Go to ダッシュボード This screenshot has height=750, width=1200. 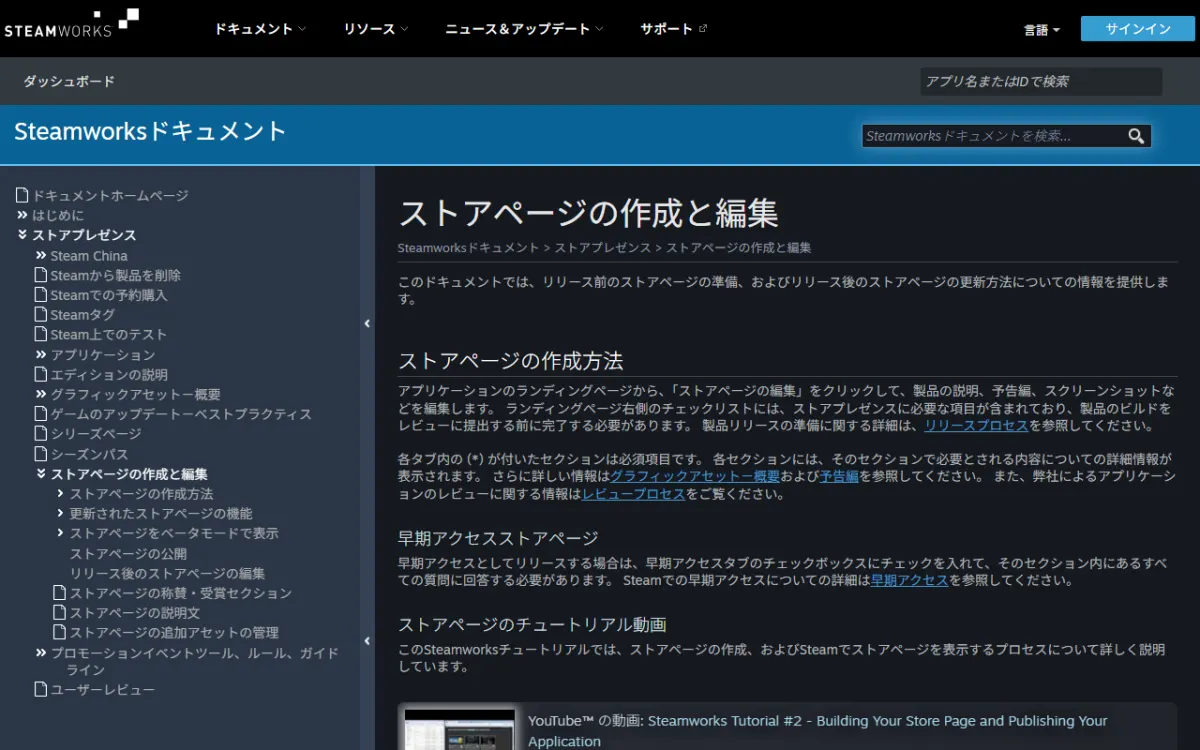tap(69, 81)
